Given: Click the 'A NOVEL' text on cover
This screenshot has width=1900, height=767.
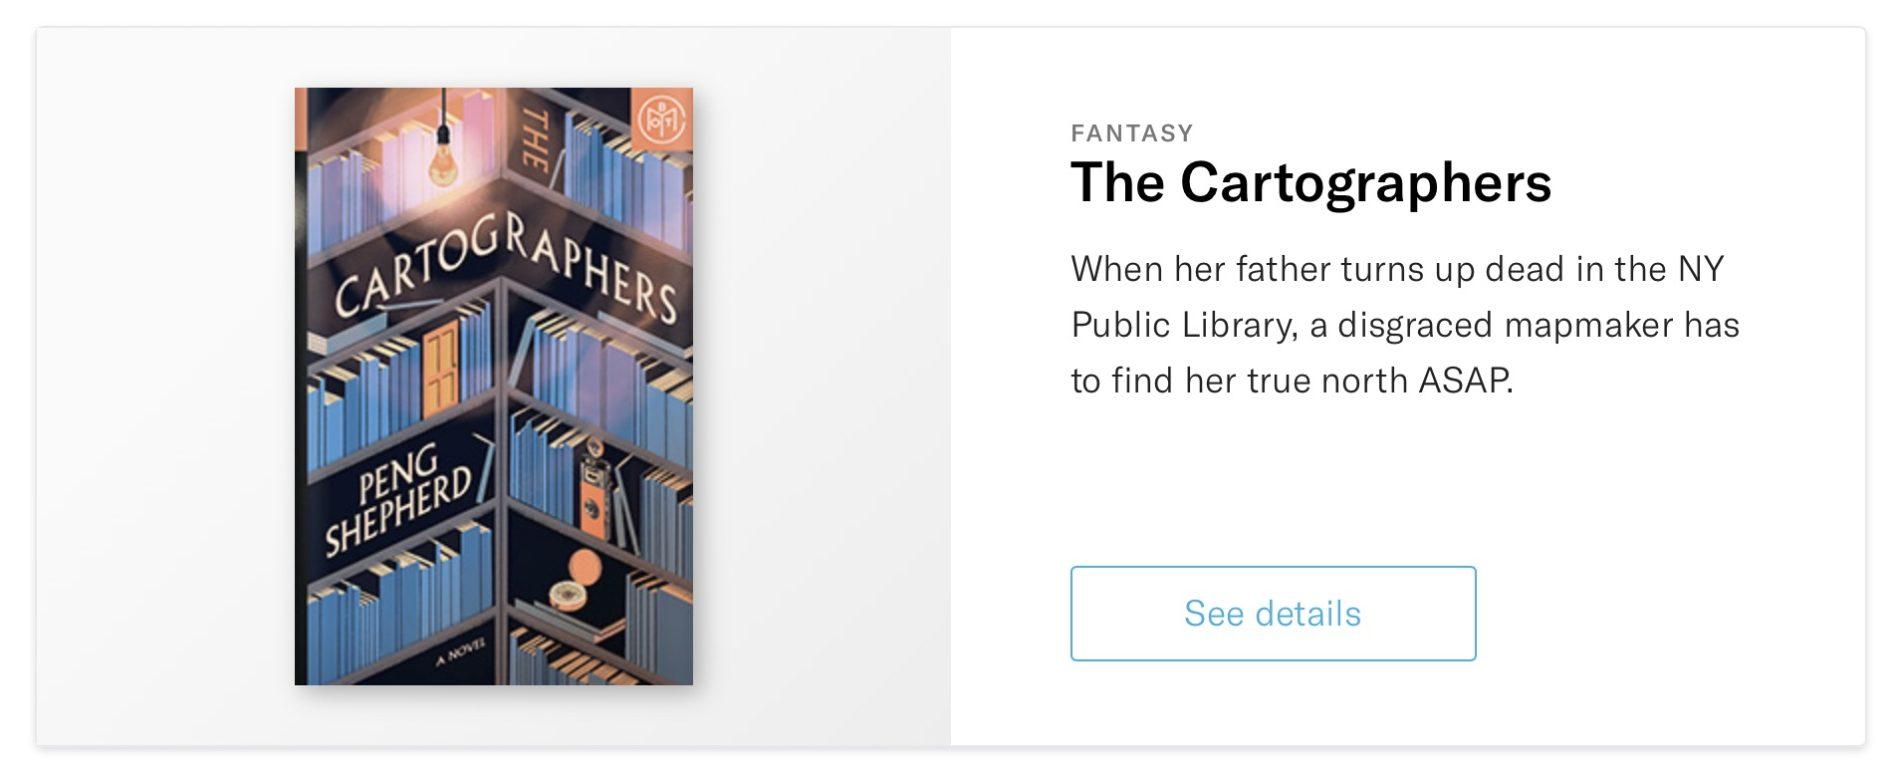Looking at the screenshot, I should tap(460, 650).
